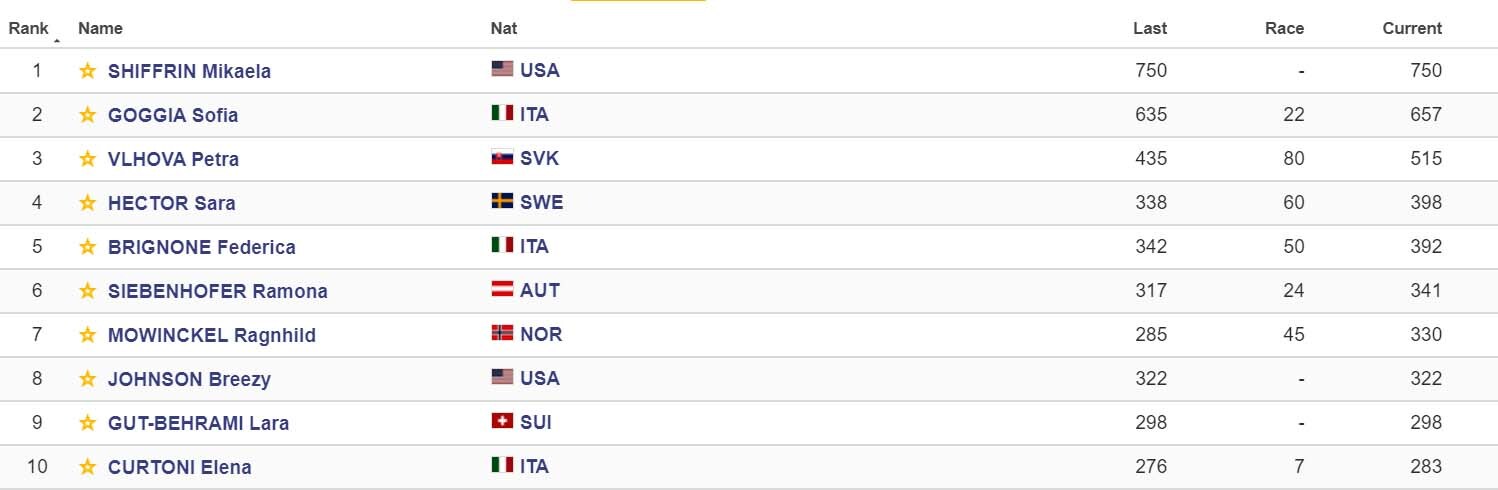Click the star icon beside GUT-BEHRAMI Lara
Screen dimensions: 1498x490
click(88, 423)
